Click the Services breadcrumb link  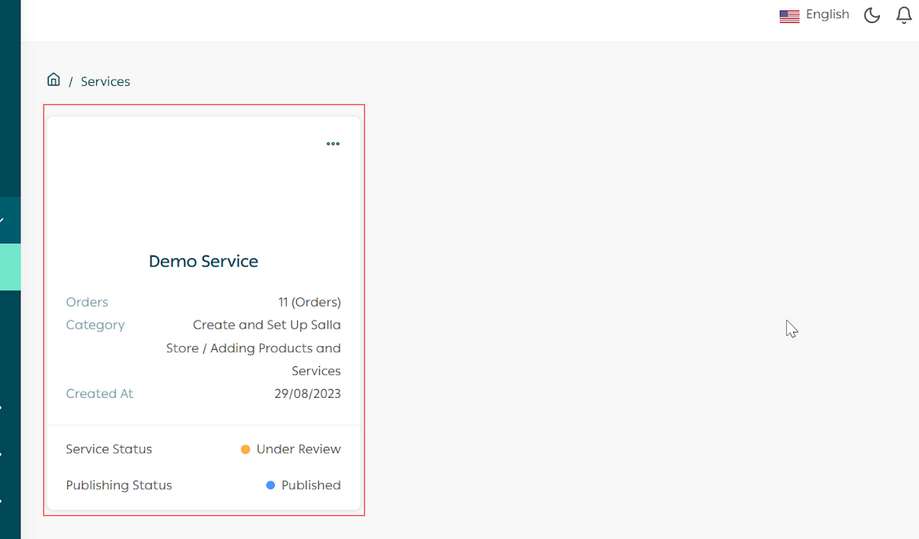[x=105, y=82]
